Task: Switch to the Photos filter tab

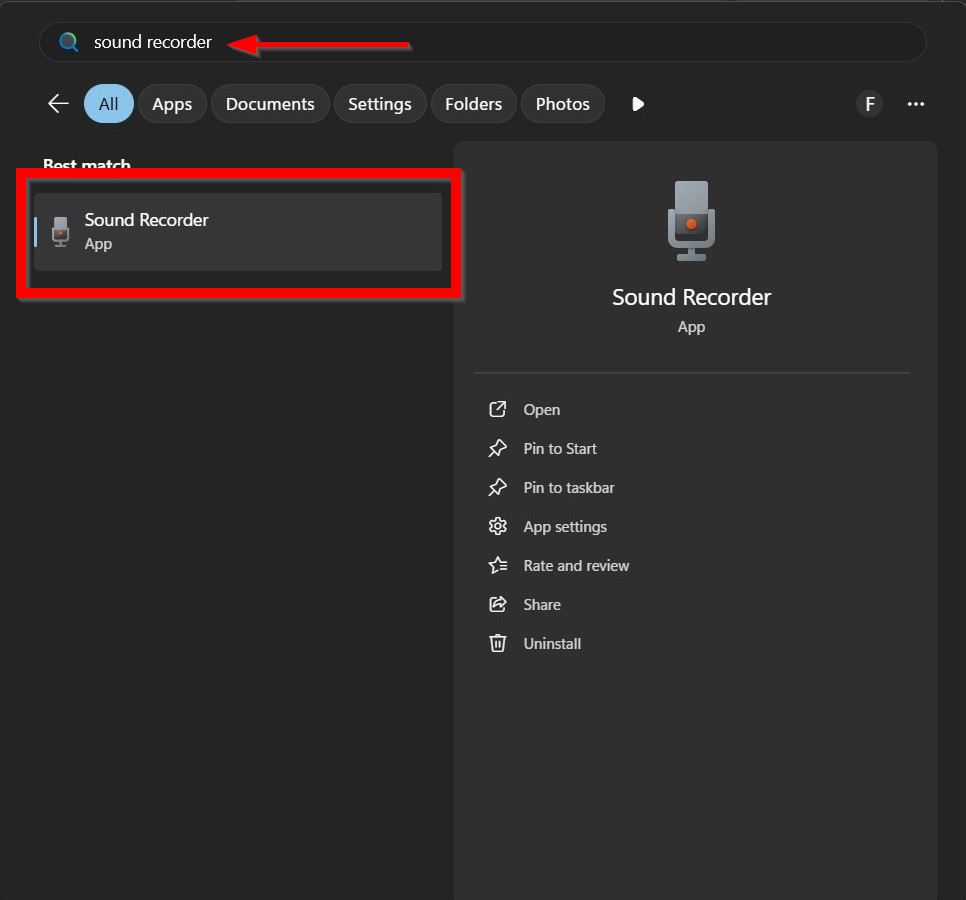Action: (562, 103)
